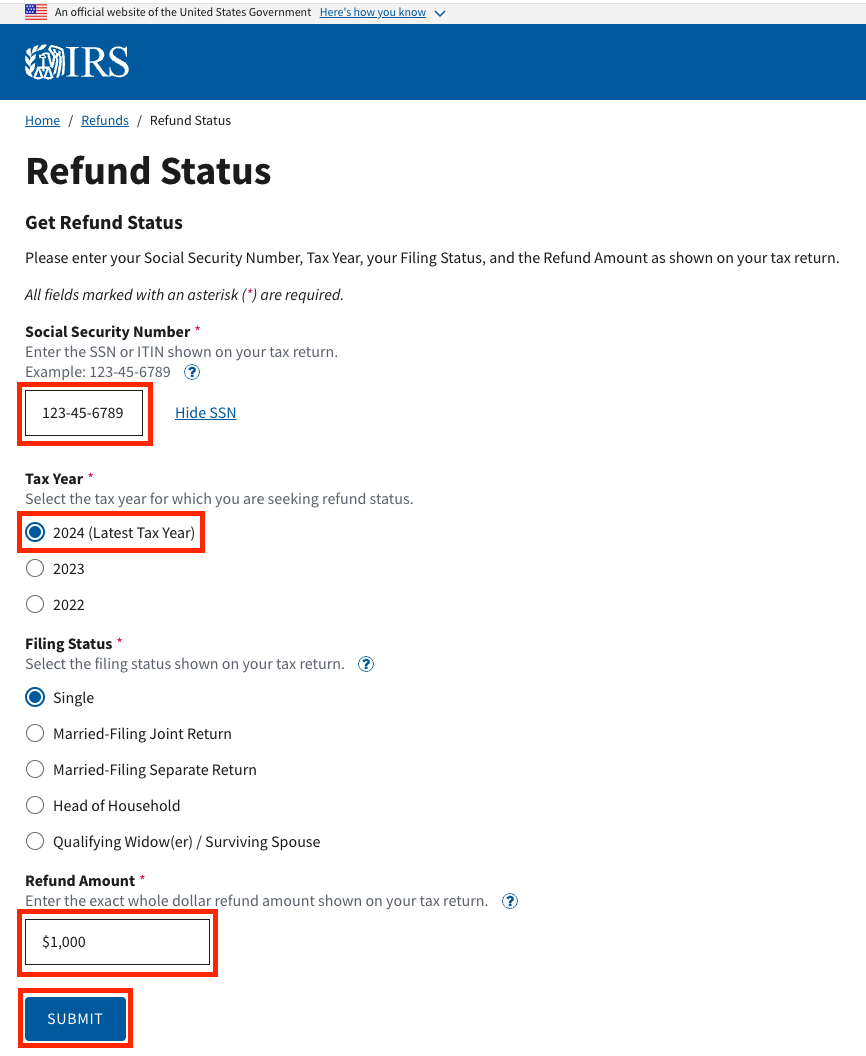Select tax year 2023

[x=35, y=569]
